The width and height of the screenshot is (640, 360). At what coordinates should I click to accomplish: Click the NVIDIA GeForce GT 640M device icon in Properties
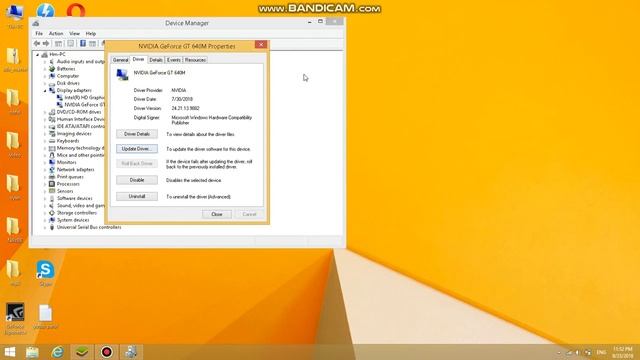(122, 75)
